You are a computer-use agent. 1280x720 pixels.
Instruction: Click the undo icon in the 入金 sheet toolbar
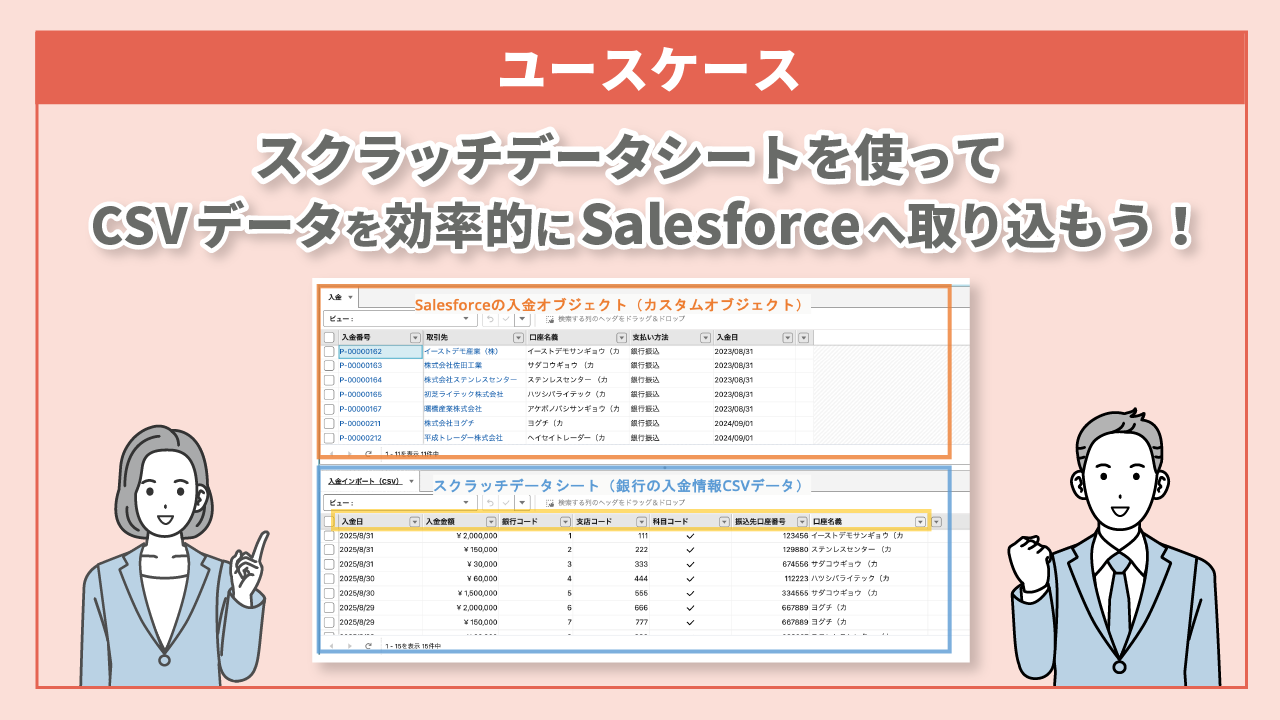pos(490,318)
